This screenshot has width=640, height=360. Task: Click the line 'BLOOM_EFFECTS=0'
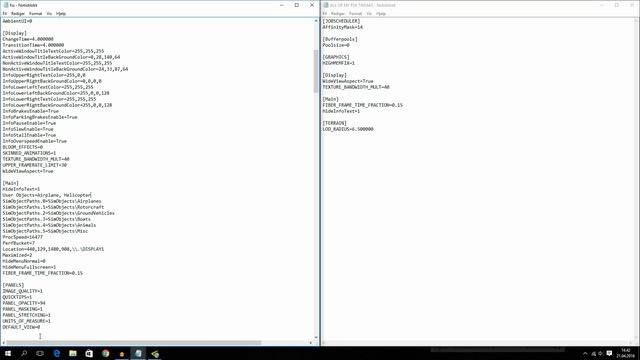[22, 147]
